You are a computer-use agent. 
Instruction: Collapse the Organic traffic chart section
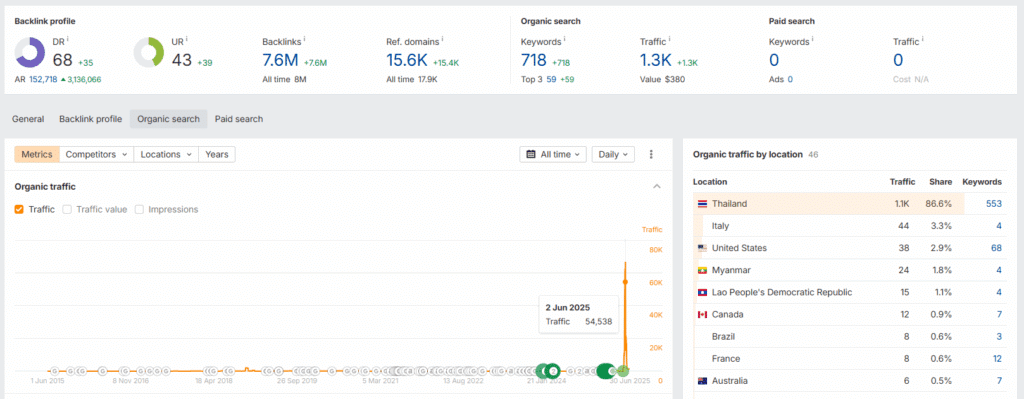pos(656,187)
